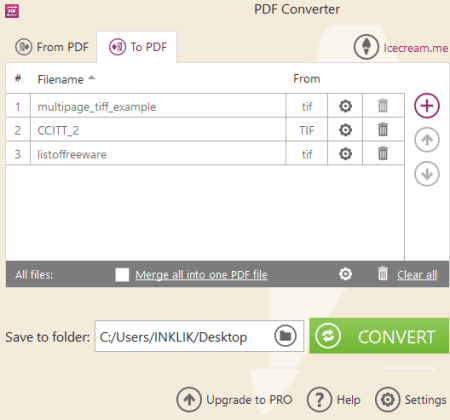Browse for output folder using folder icon
Viewport: 450px width, 420px height.
tap(285, 336)
